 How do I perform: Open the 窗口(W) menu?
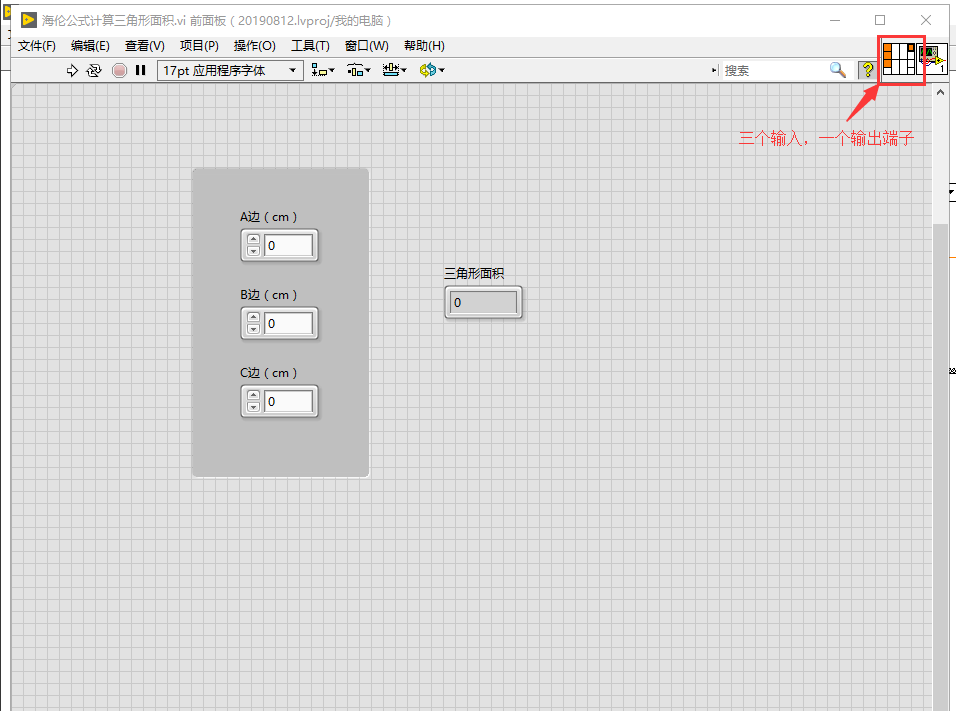[x=366, y=46]
